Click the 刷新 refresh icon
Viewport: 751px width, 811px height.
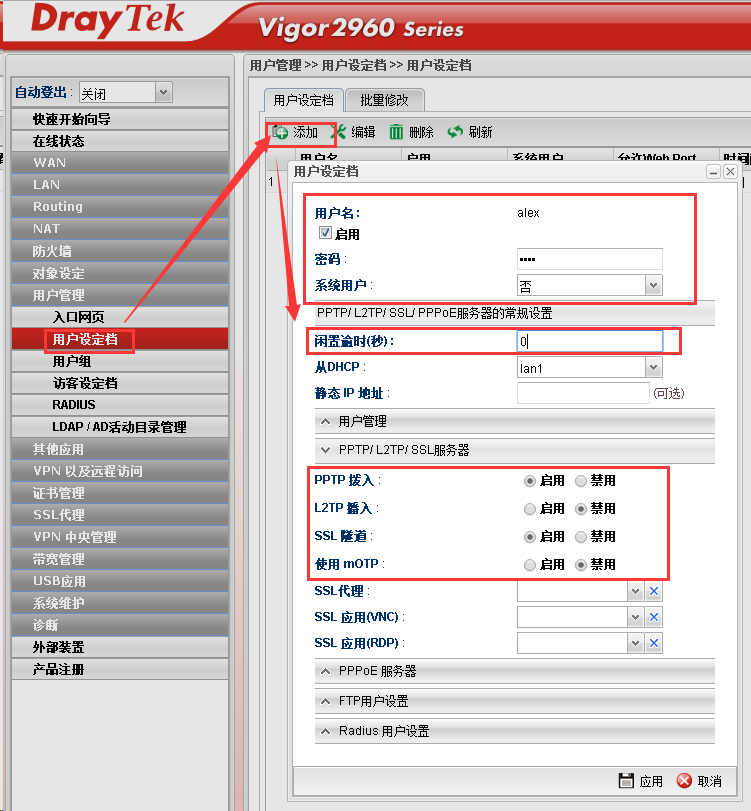(x=455, y=132)
